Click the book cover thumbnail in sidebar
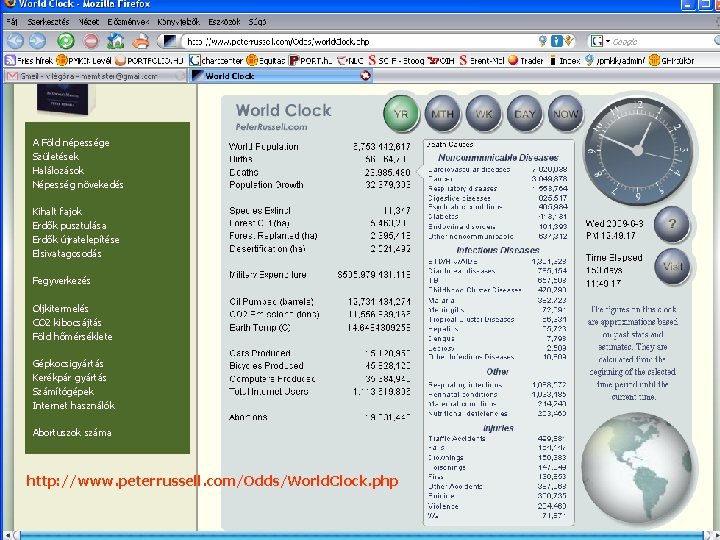This screenshot has height=540, width=720. (x=66, y=99)
